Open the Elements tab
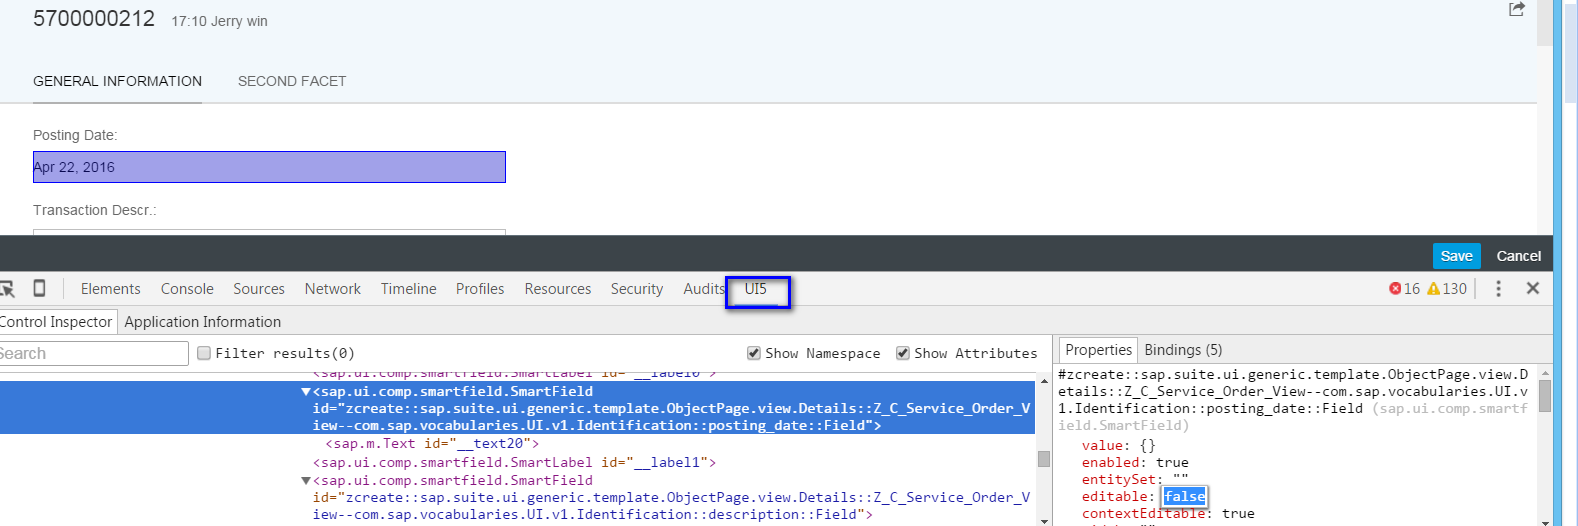The height and width of the screenshot is (526, 1578). (x=110, y=288)
